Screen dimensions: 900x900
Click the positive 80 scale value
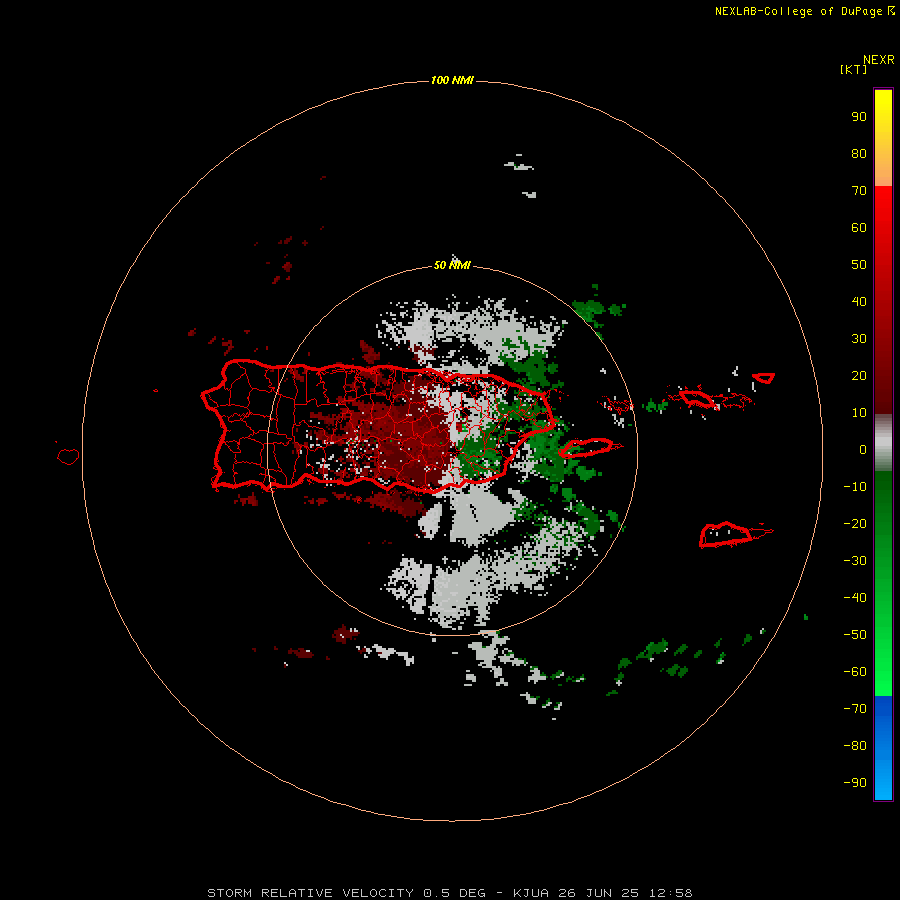click(859, 154)
